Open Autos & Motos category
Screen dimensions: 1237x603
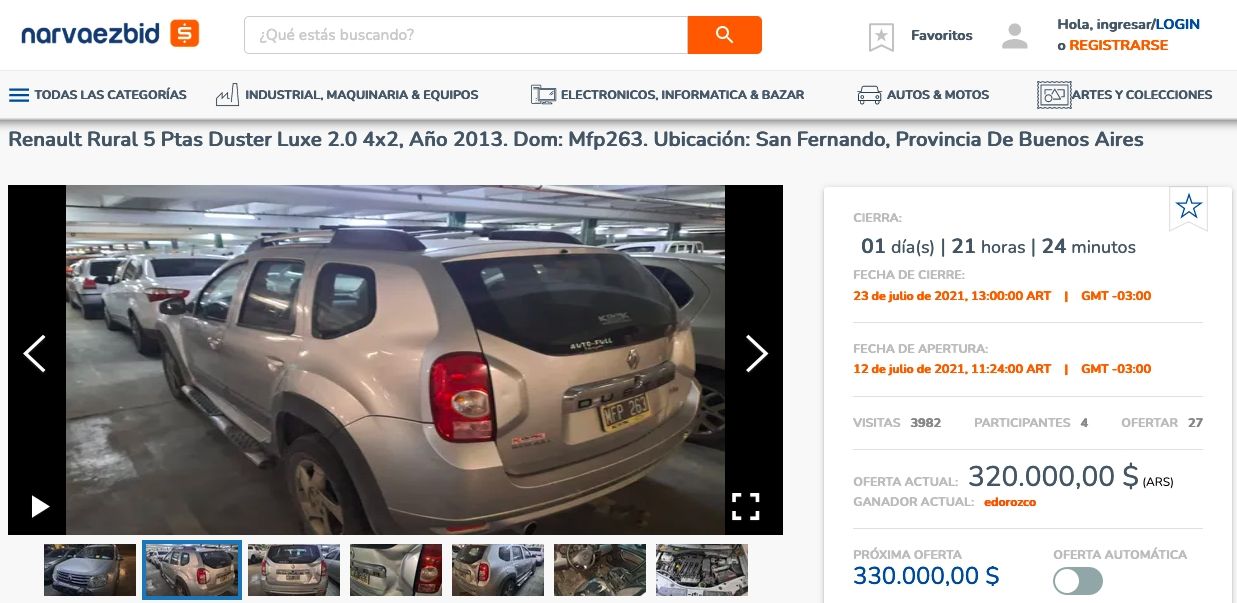[x=923, y=95]
